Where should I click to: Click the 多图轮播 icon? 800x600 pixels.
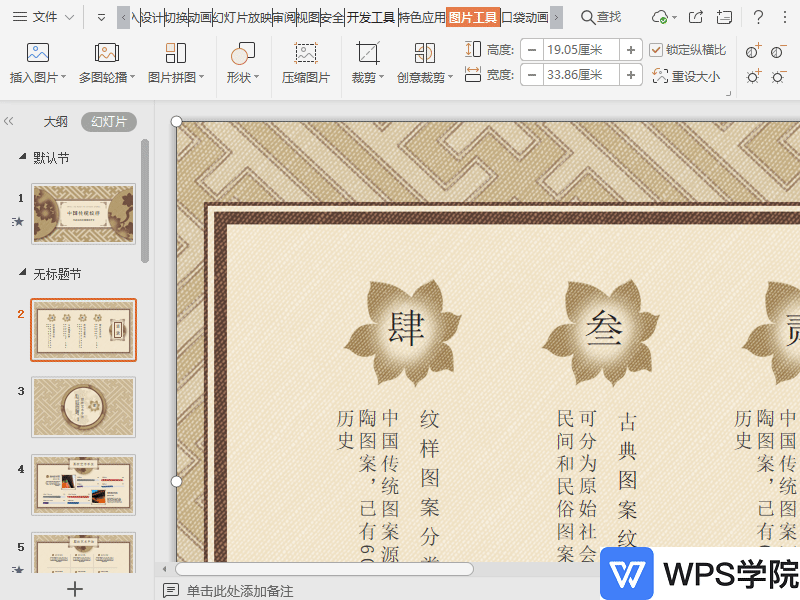(x=107, y=53)
